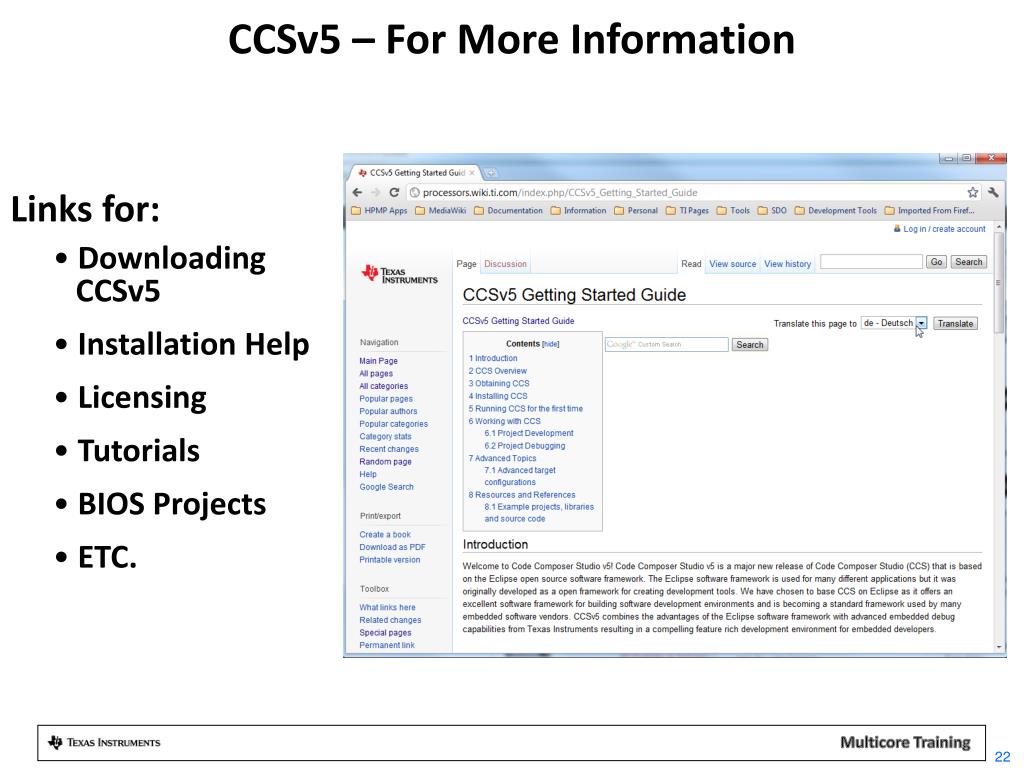Screen dimensions: 1024x768
Task: Click Download as PDF link
Action: [392, 547]
